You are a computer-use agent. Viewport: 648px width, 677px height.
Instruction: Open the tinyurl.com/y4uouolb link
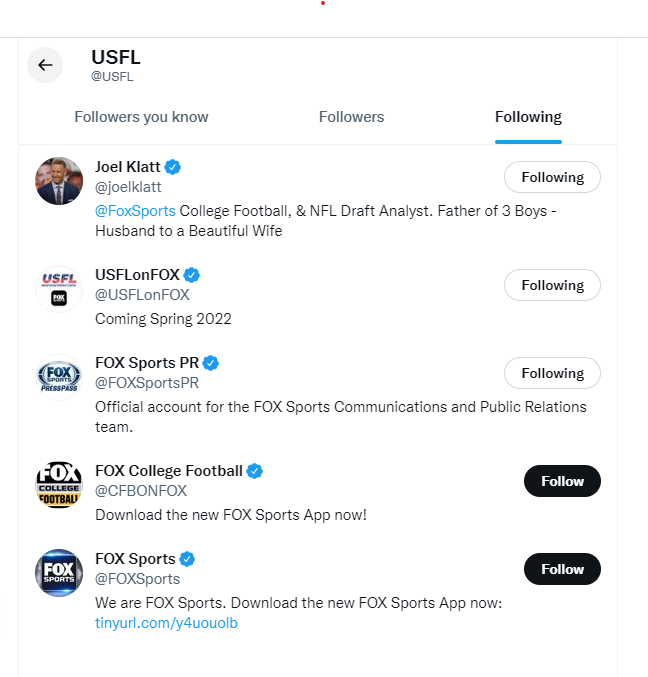click(x=166, y=623)
